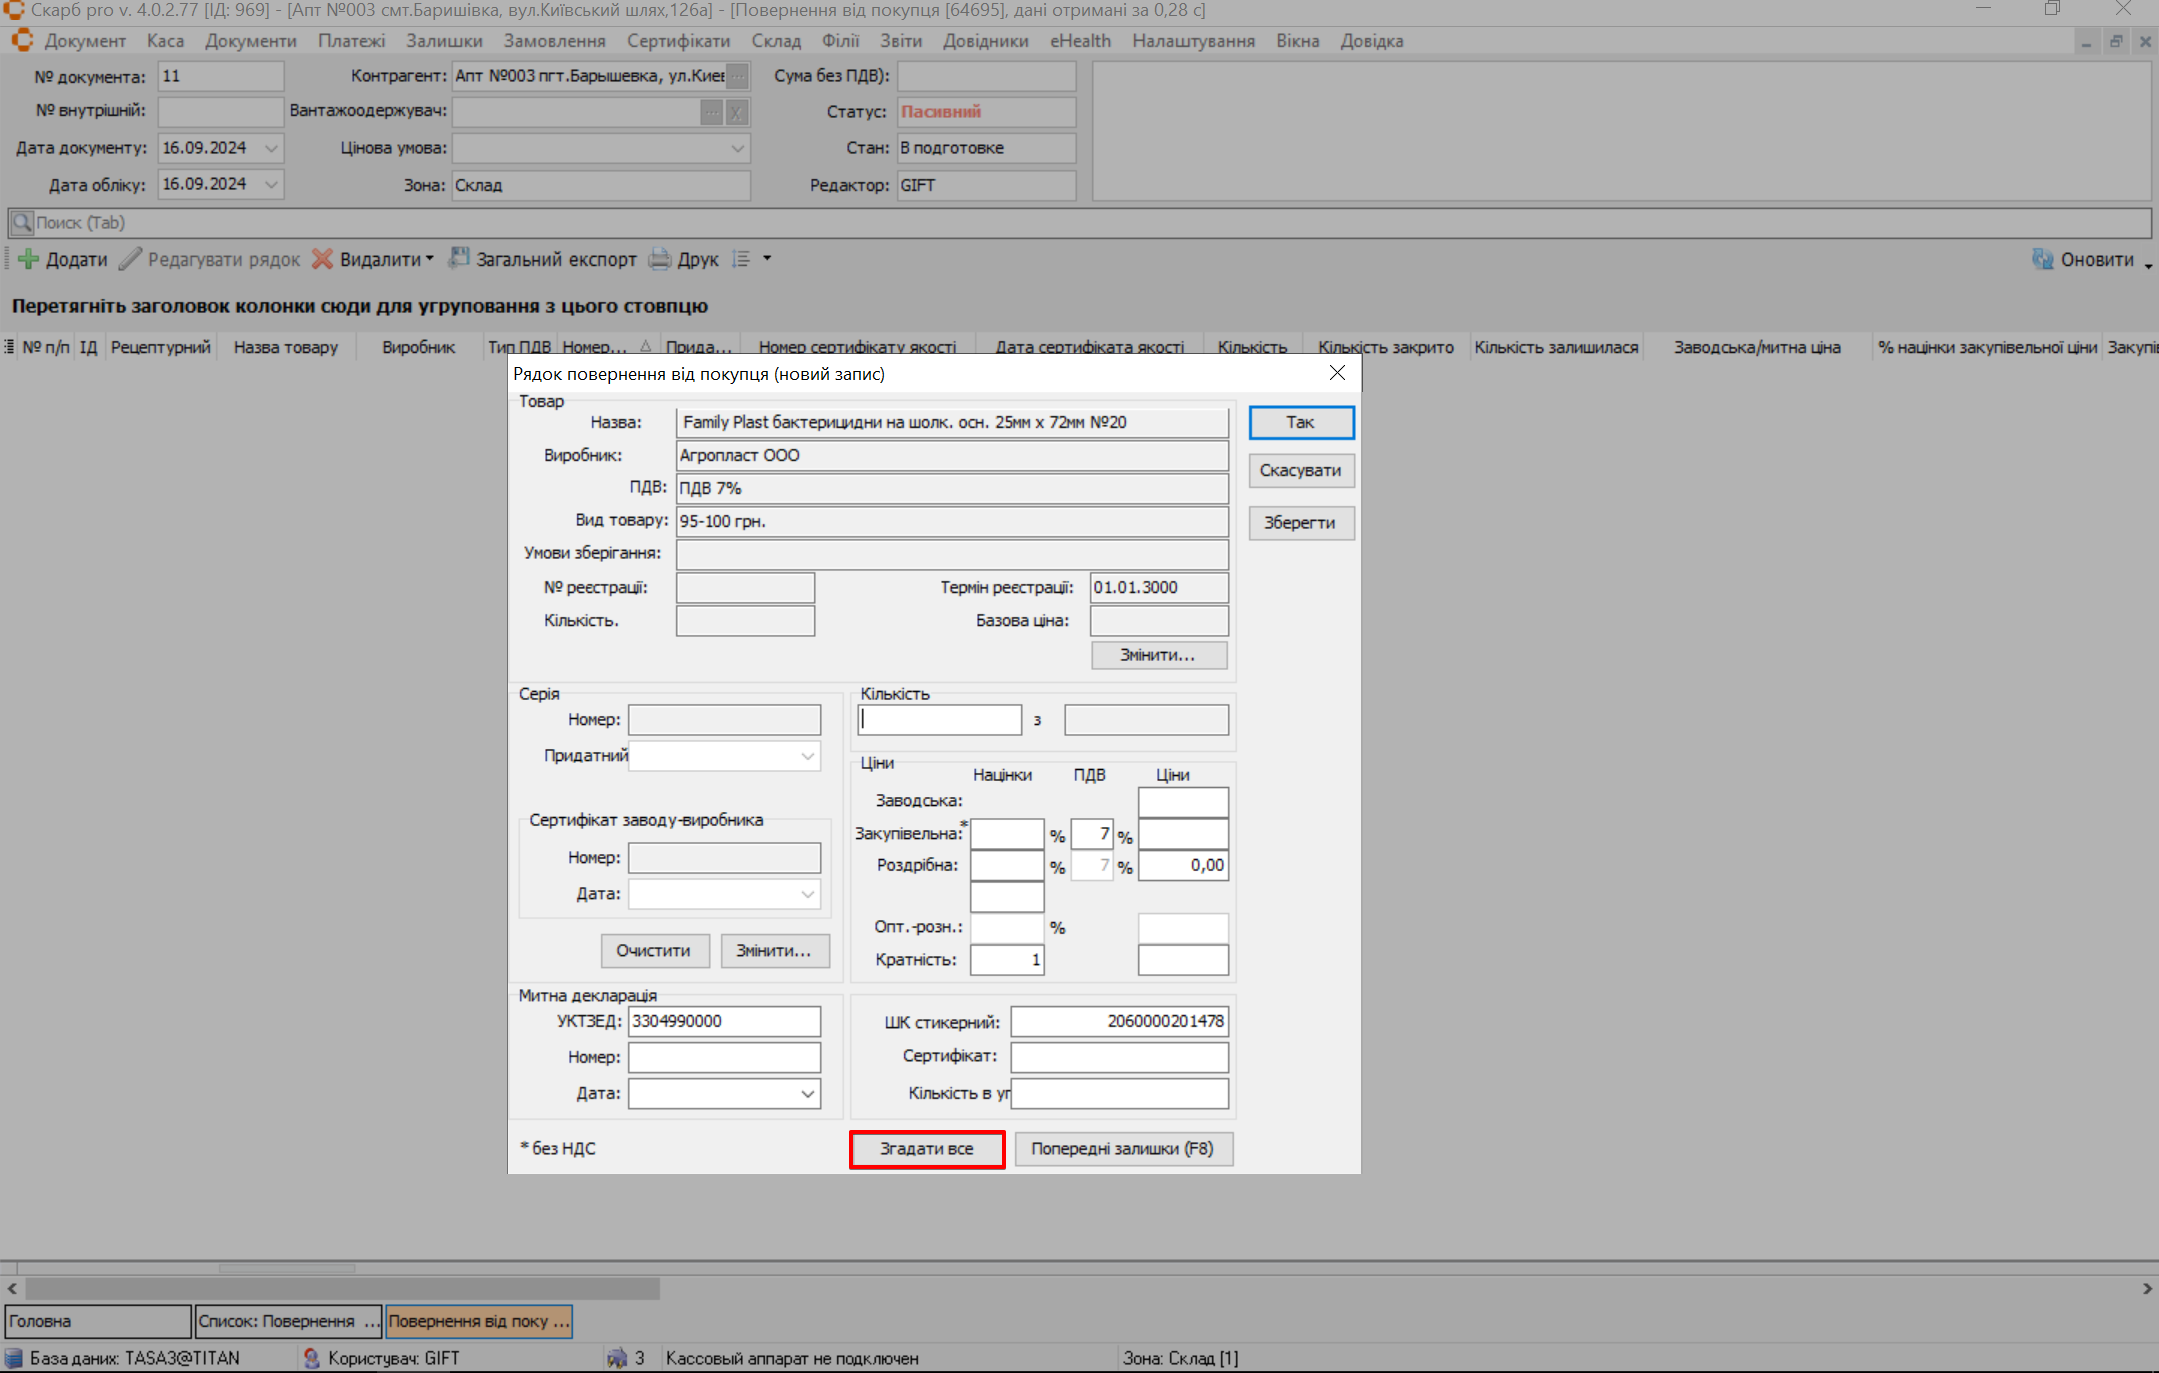Image resolution: width=2159 pixels, height=1373 pixels.
Task: Expand the Придатний date dropdown
Action: [807, 756]
